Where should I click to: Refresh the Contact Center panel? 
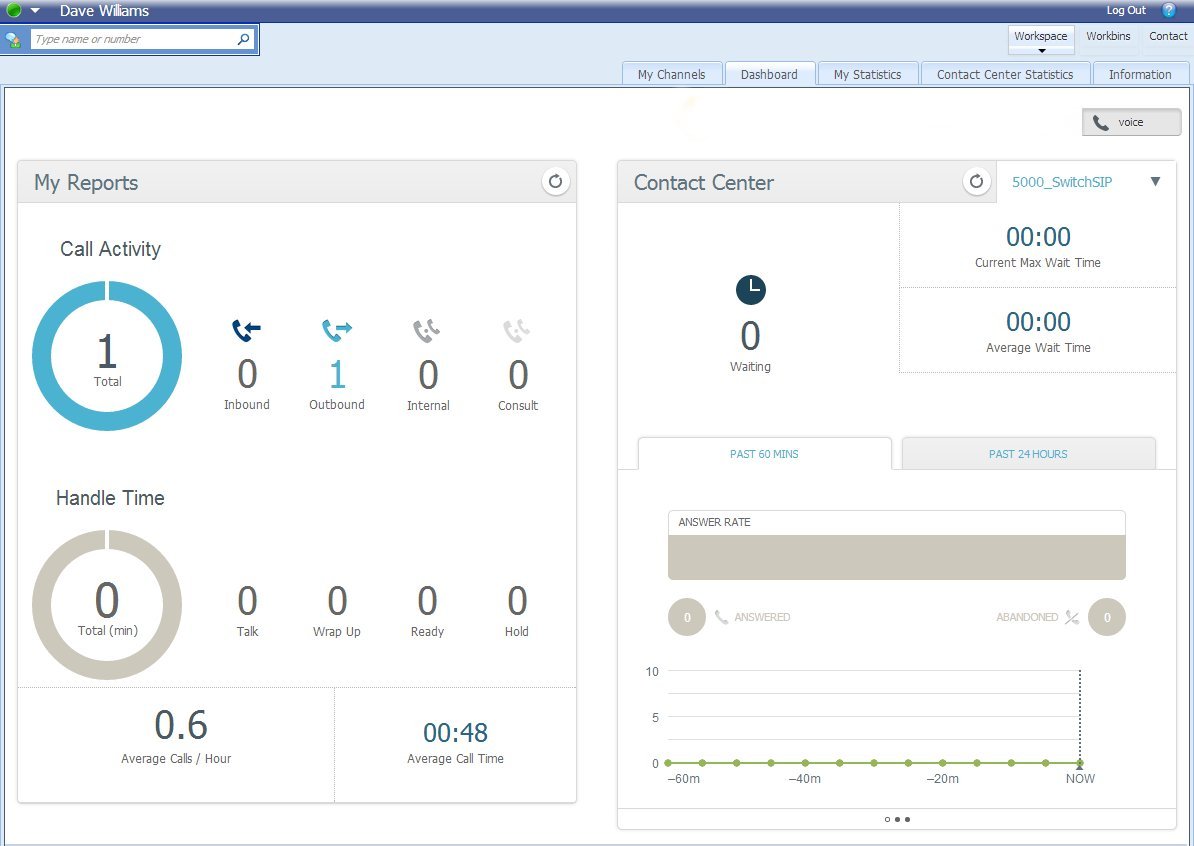[x=976, y=182]
